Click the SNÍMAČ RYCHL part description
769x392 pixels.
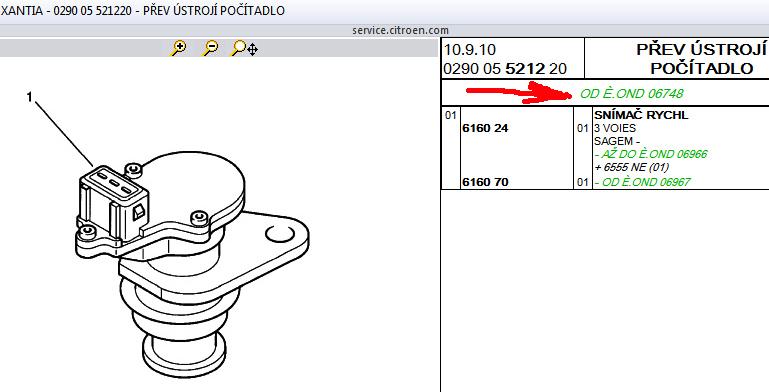point(641,115)
